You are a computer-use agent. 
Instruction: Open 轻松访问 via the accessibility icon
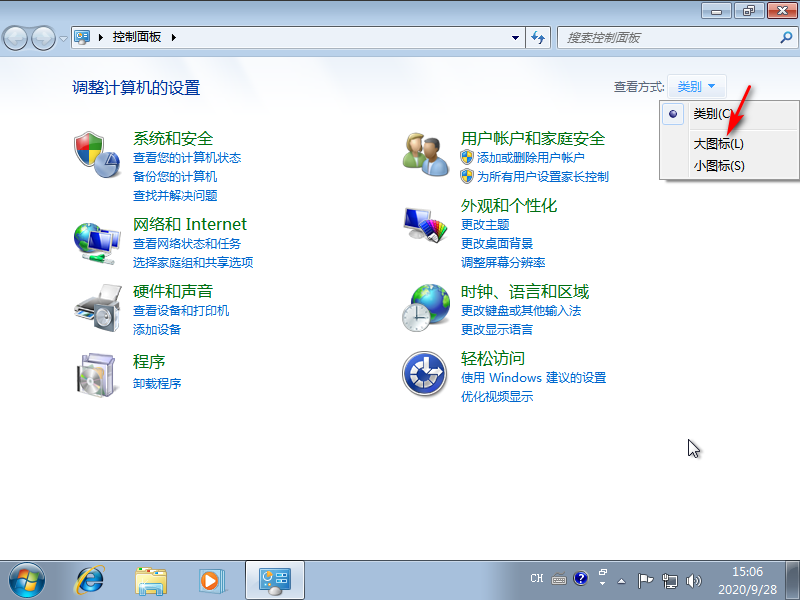pyautogui.click(x=424, y=374)
